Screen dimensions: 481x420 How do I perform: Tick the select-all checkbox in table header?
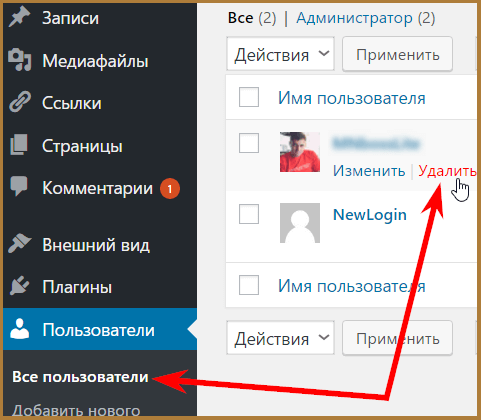pos(249,97)
